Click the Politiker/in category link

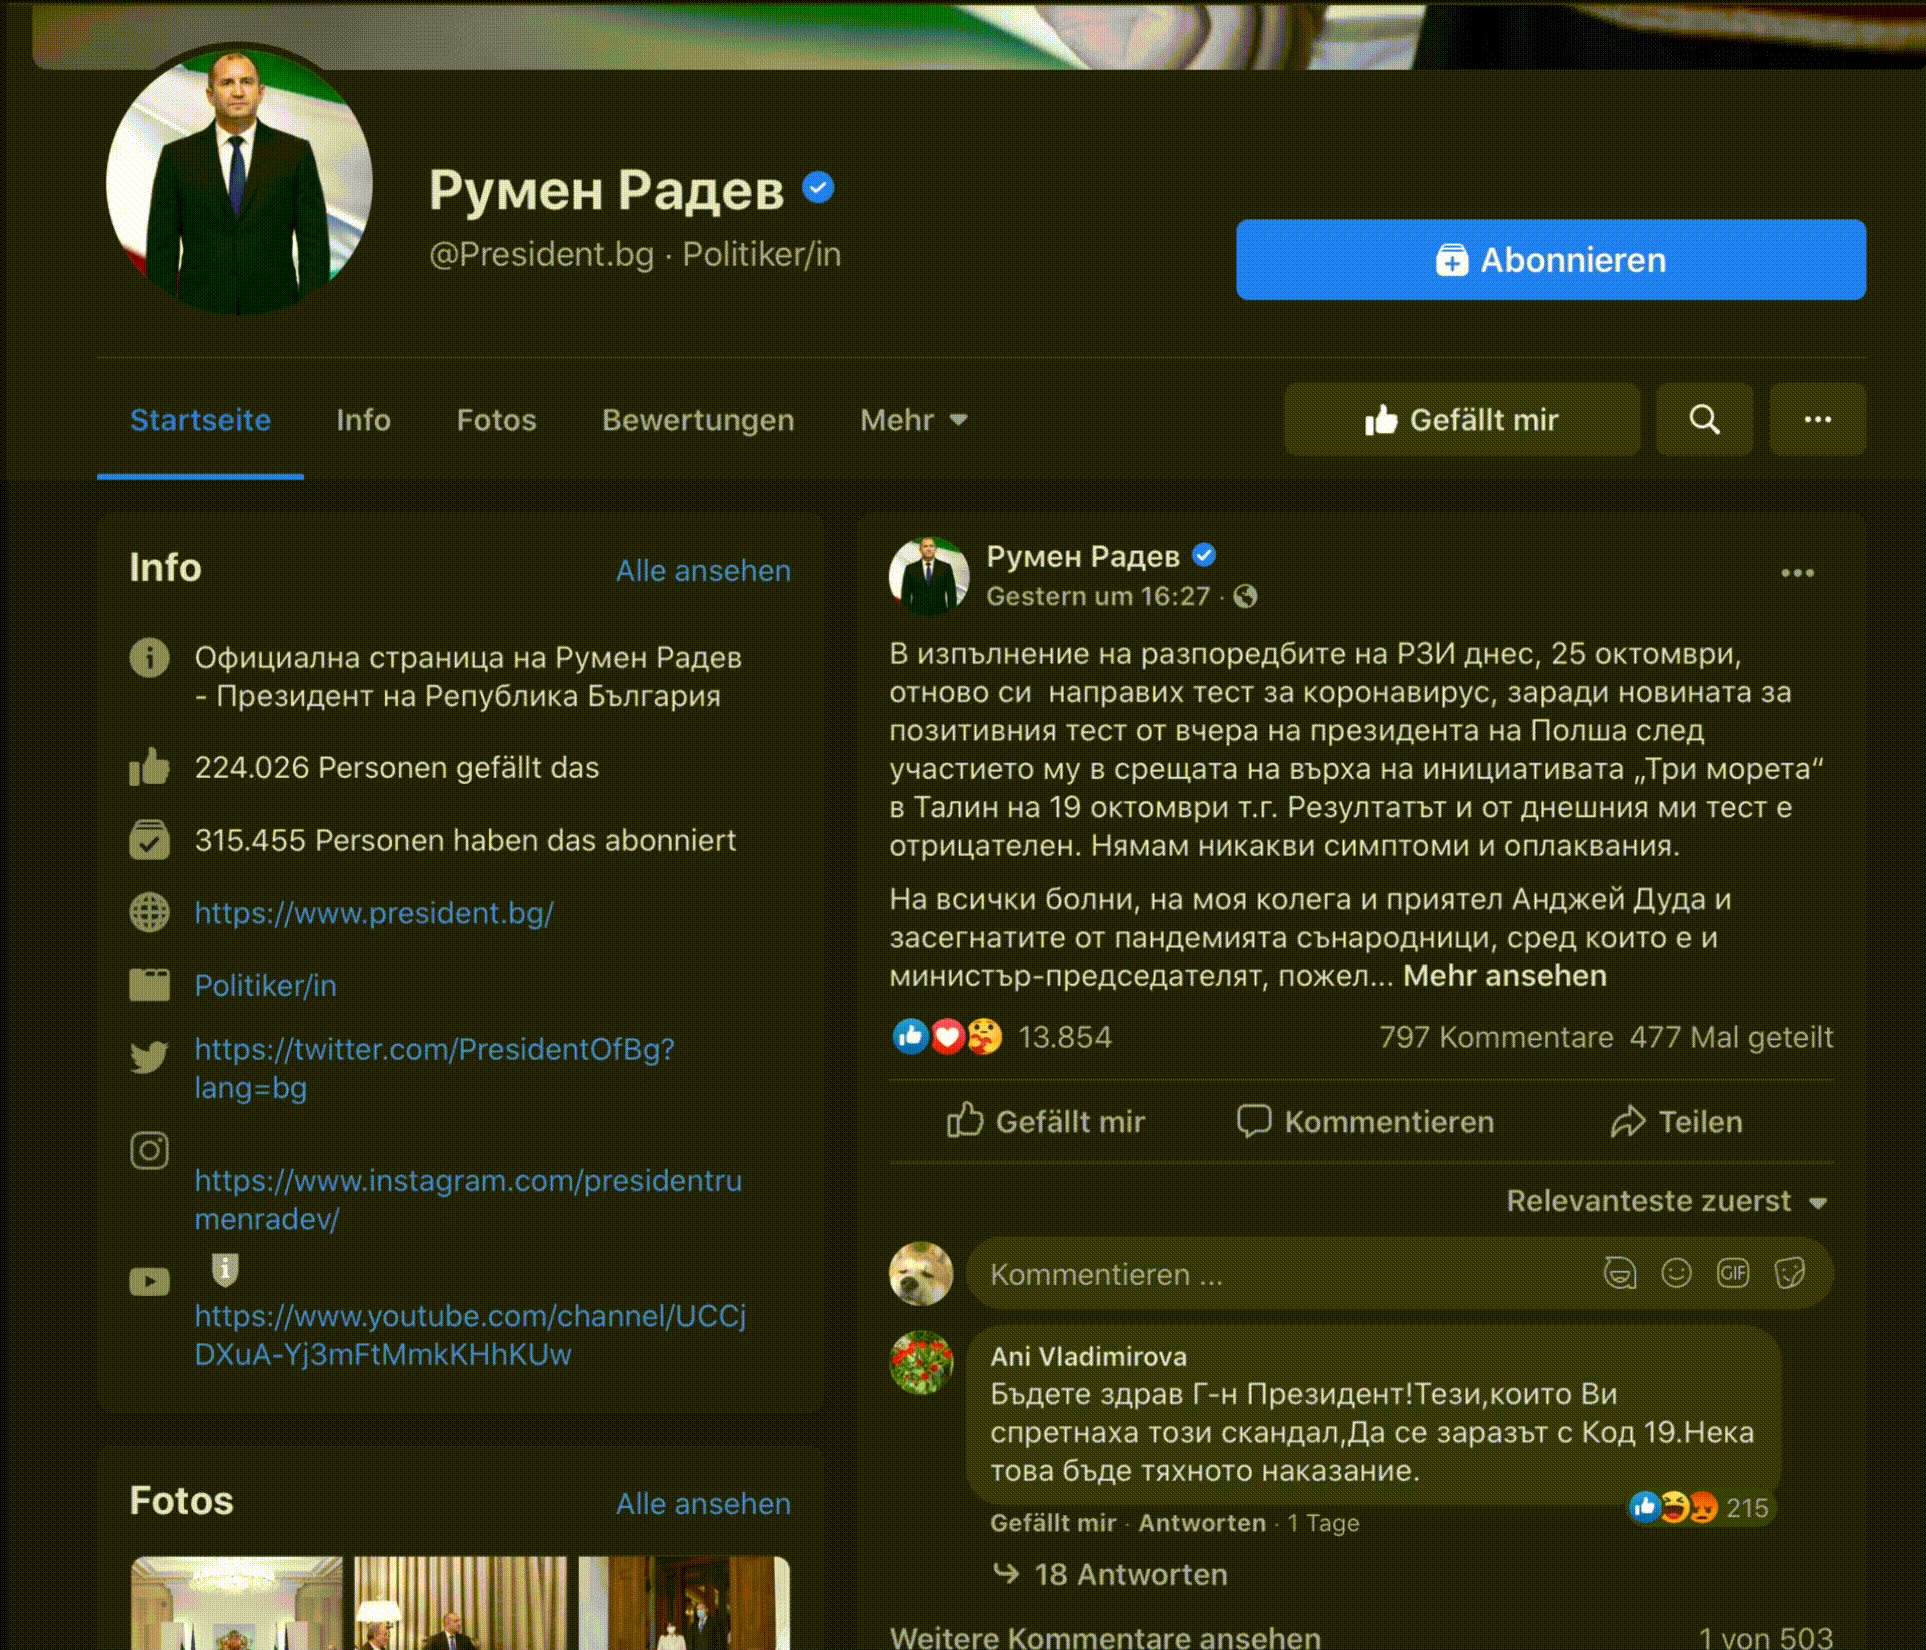tap(265, 986)
